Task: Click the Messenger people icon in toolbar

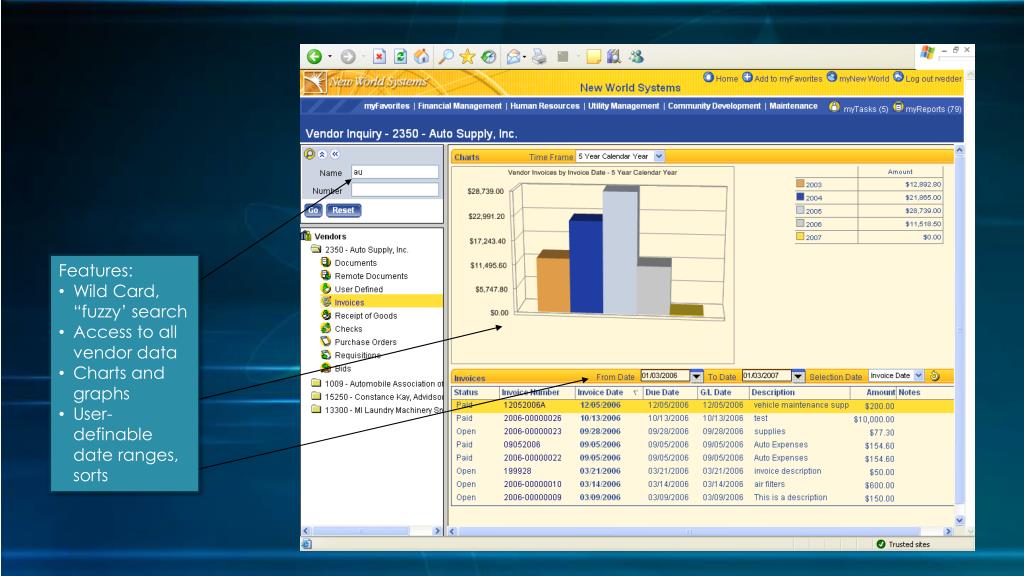Action: [x=636, y=57]
